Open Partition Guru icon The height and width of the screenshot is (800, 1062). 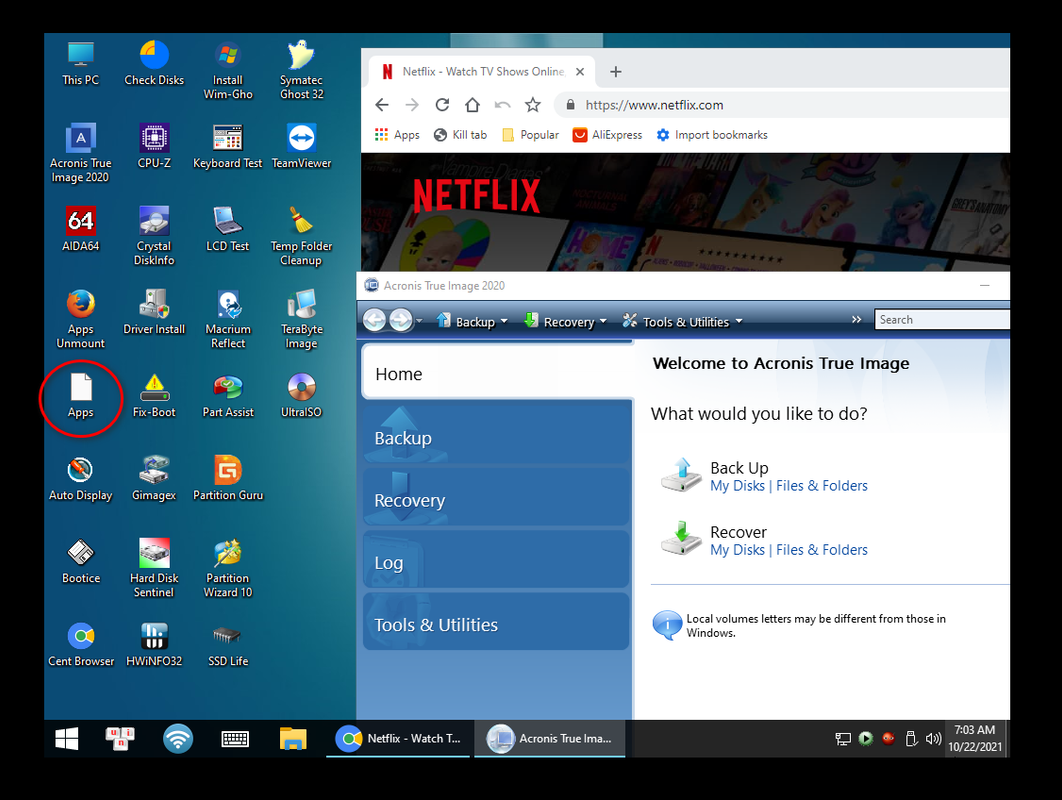pos(228,479)
